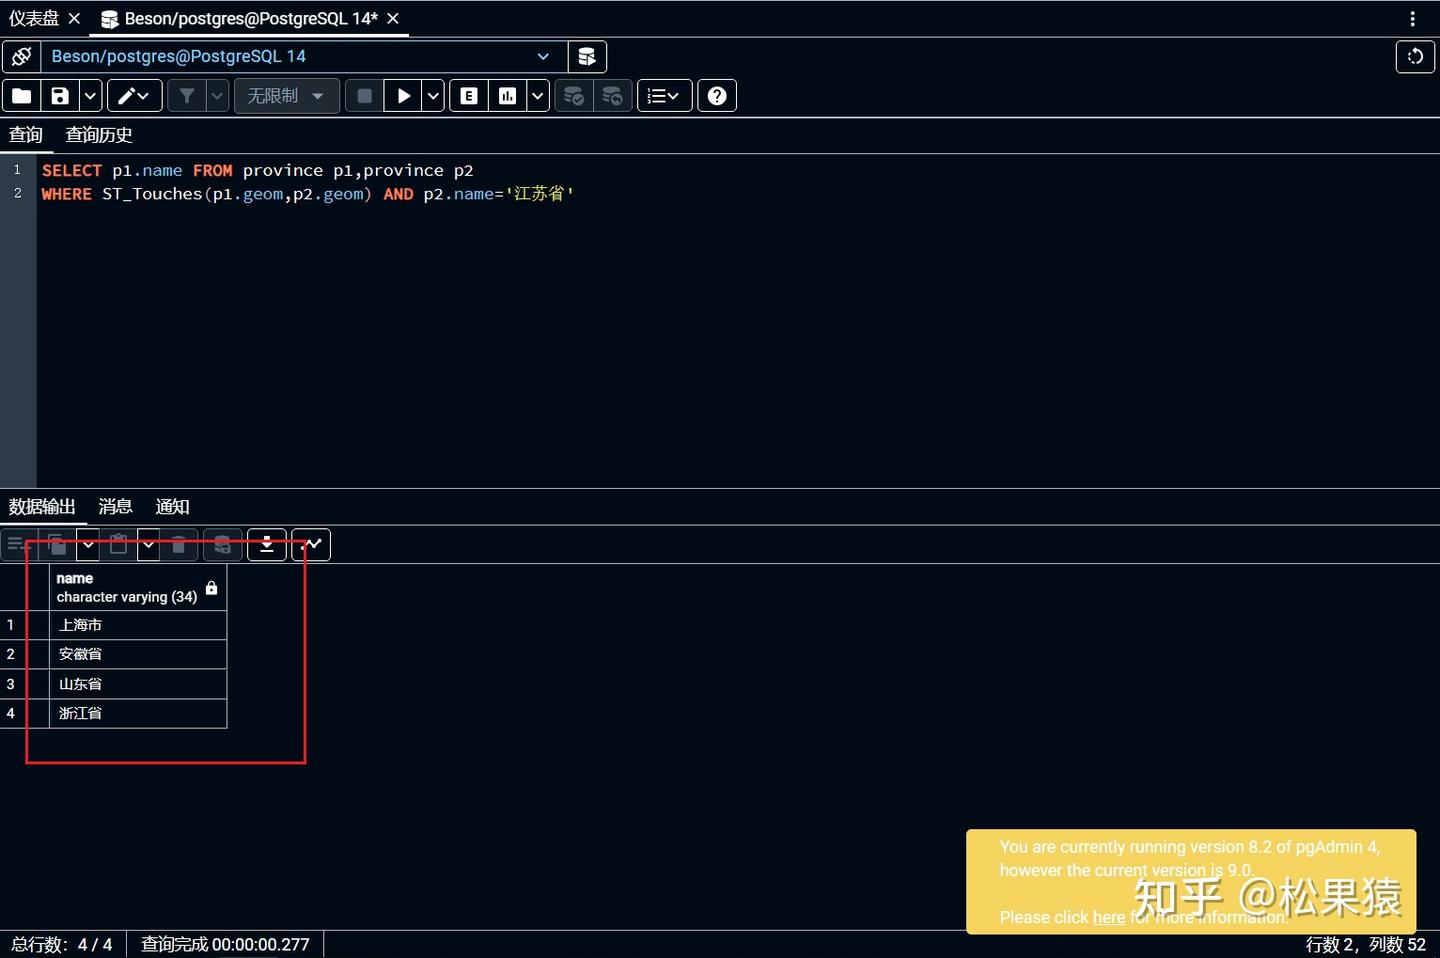Click the download results as CSV icon
1440x958 pixels.
click(x=267, y=545)
